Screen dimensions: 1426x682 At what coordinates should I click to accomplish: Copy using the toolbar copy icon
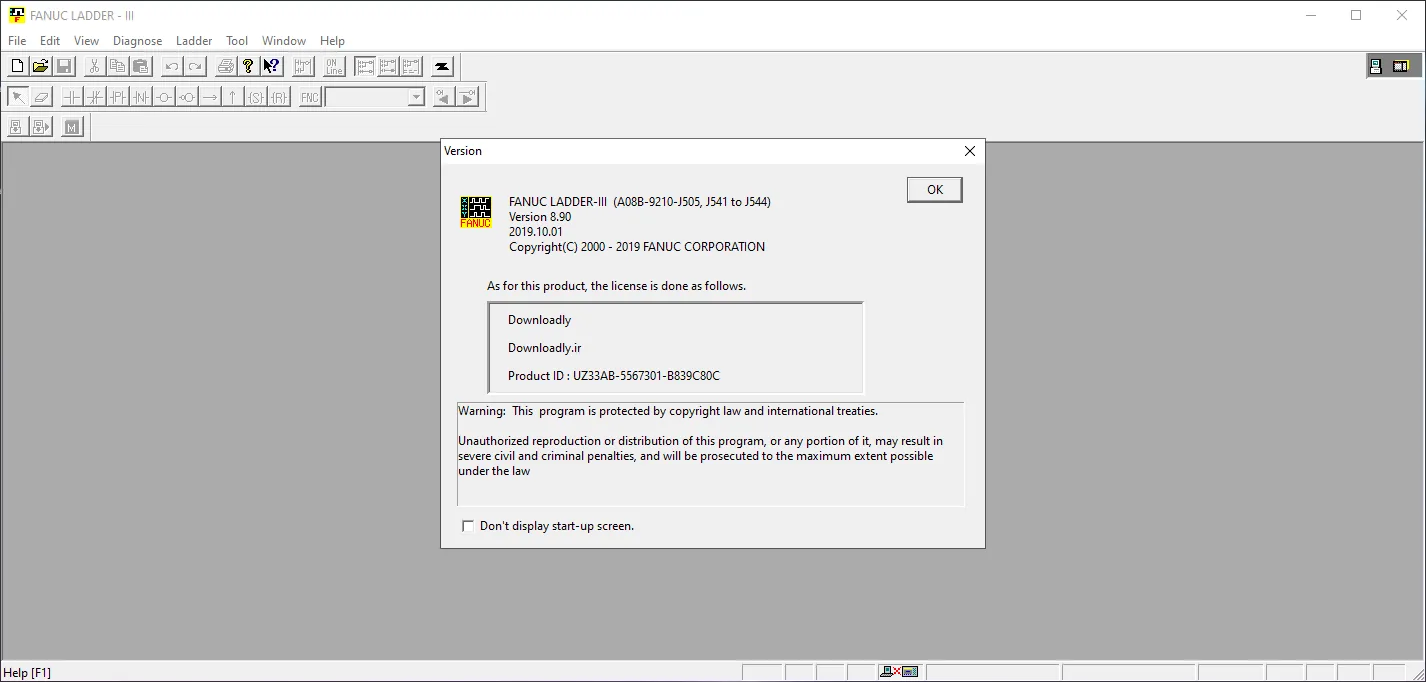pyautogui.click(x=117, y=67)
